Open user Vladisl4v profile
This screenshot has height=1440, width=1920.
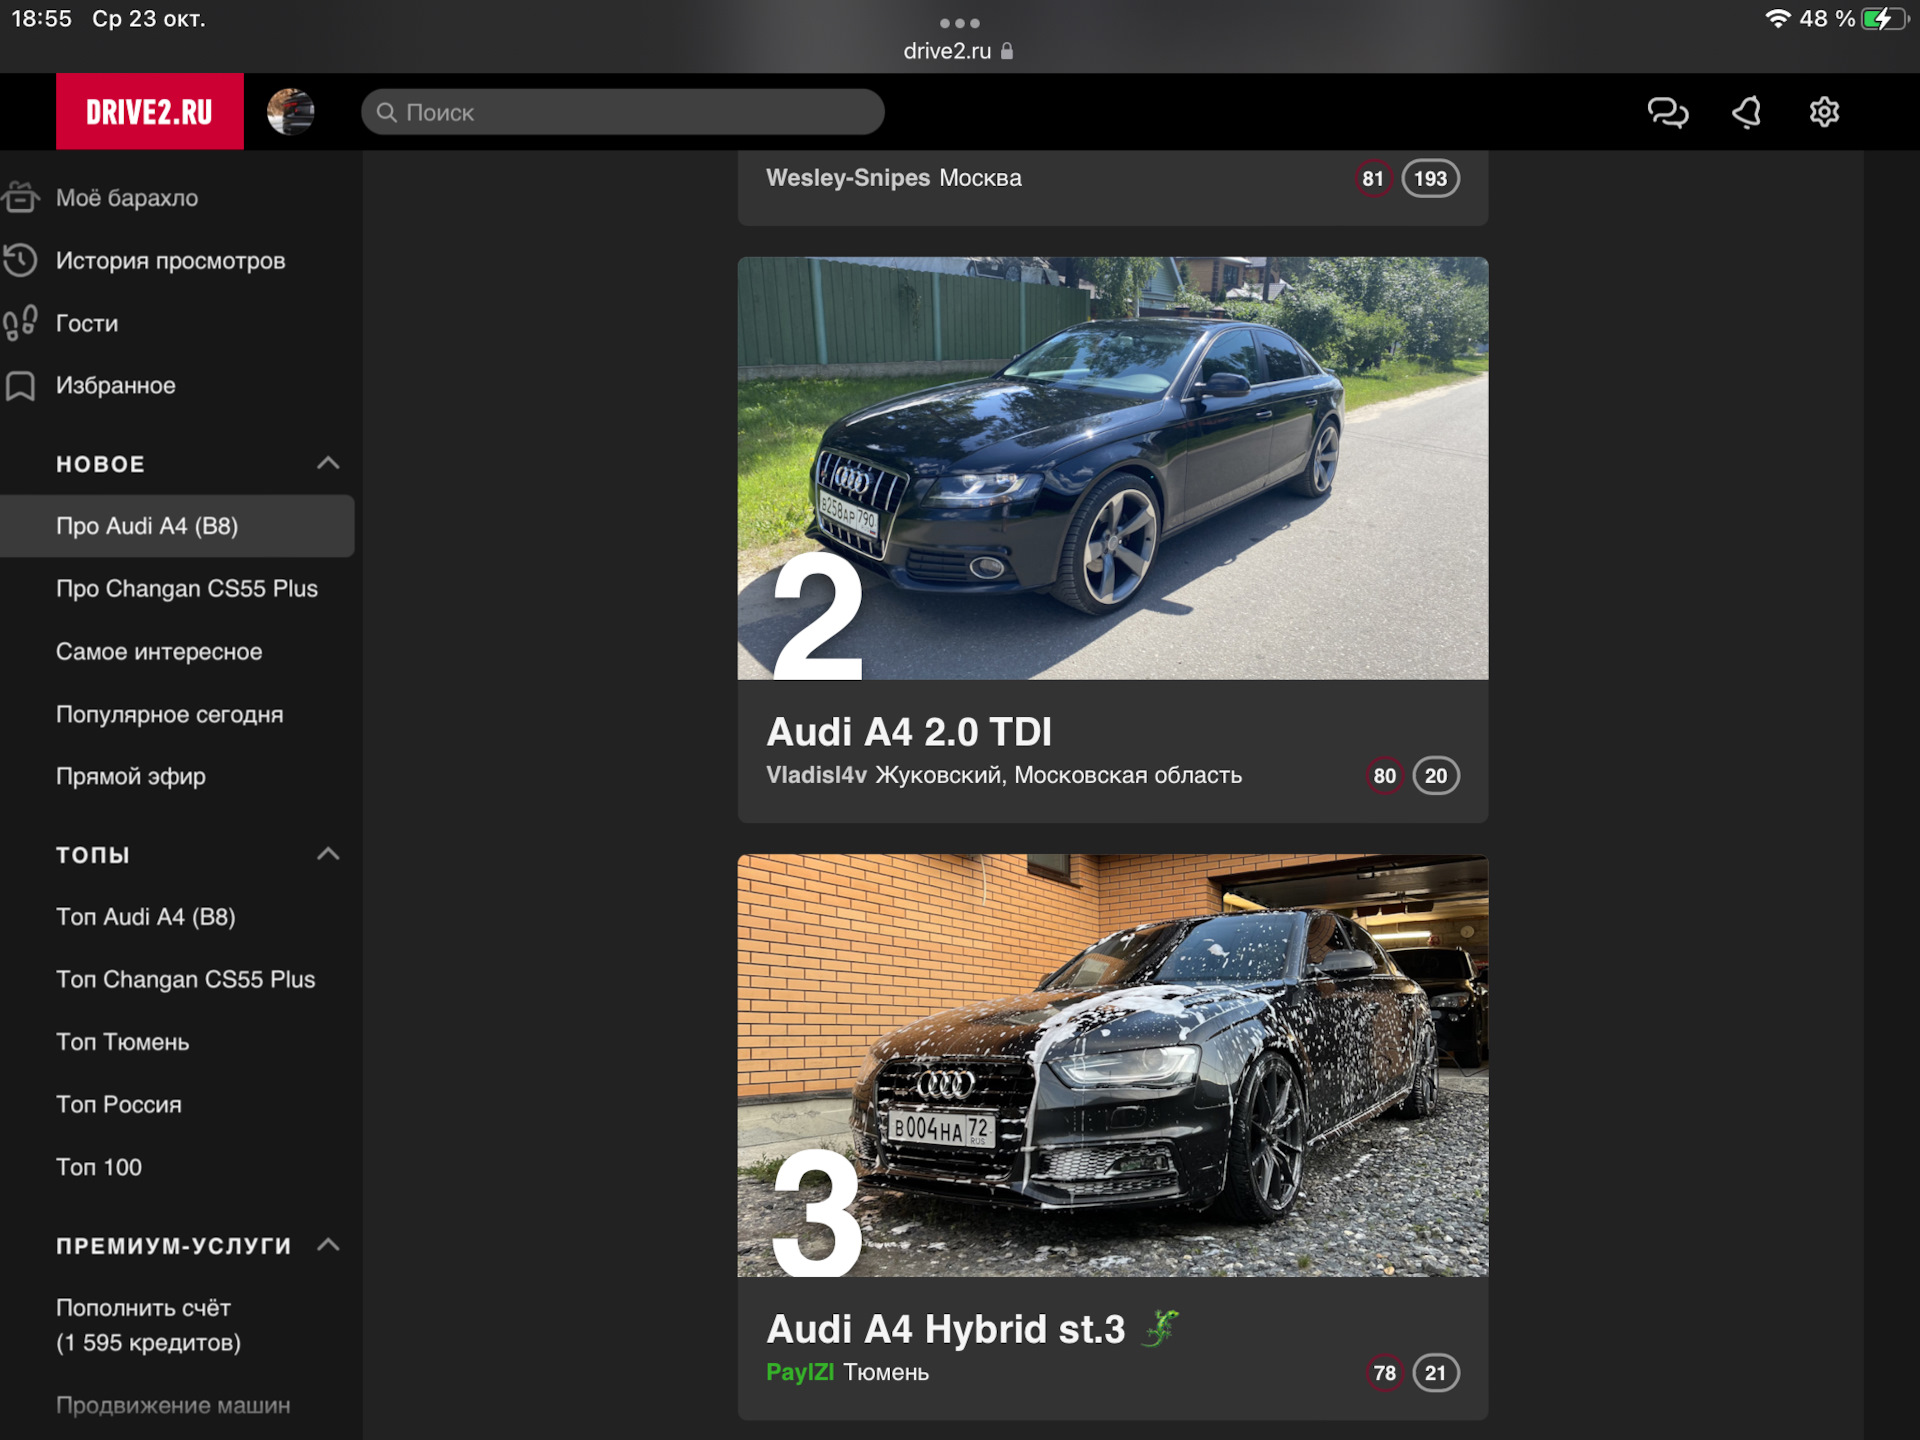click(816, 775)
